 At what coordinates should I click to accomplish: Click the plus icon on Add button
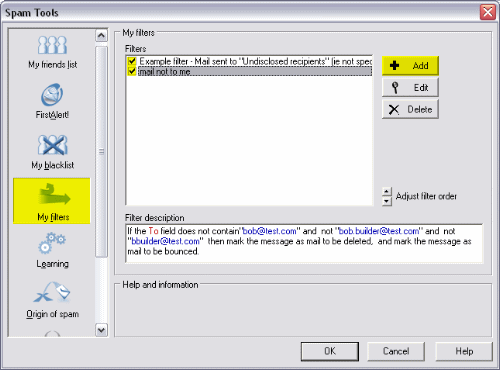[x=394, y=65]
